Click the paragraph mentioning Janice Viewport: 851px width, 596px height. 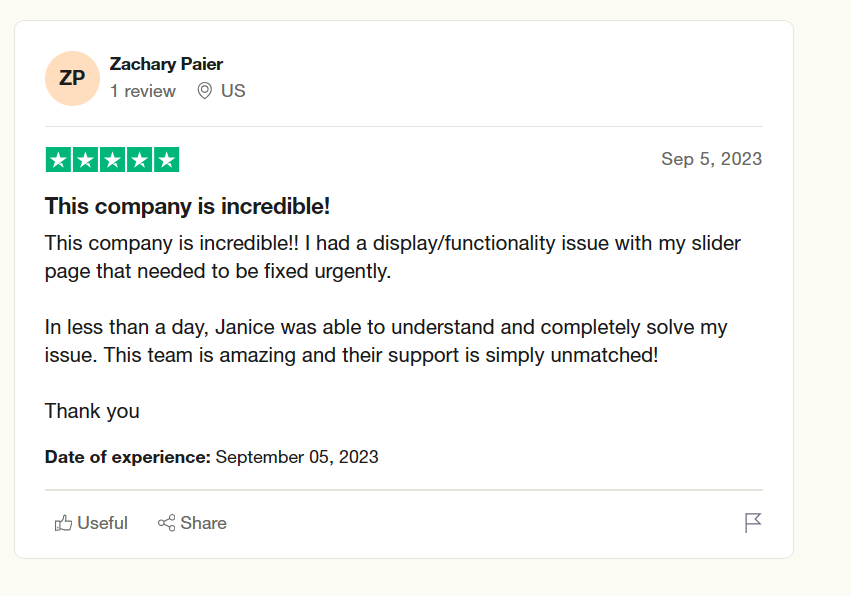click(386, 341)
